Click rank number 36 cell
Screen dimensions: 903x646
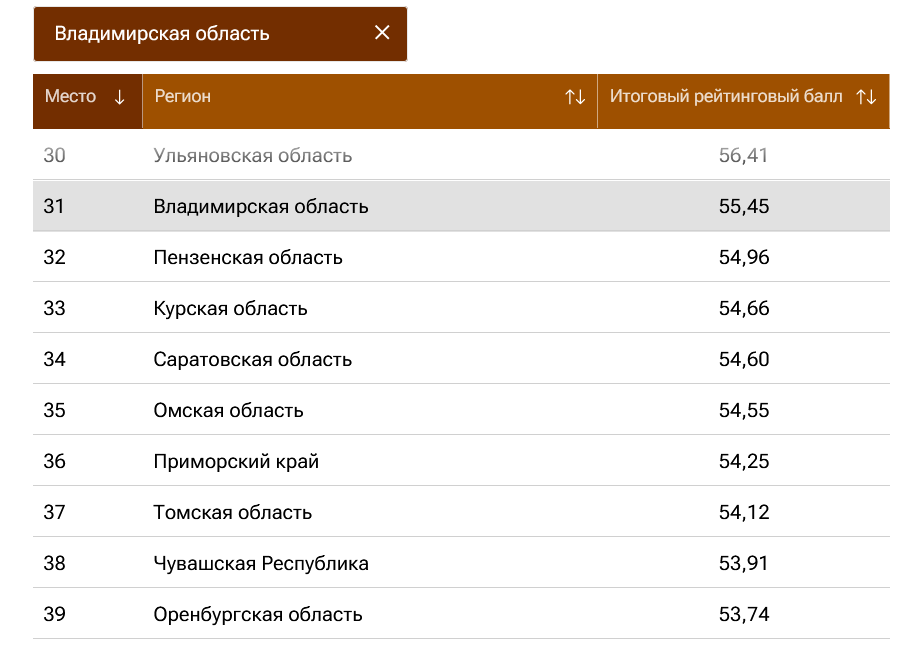pyautogui.click(x=54, y=461)
